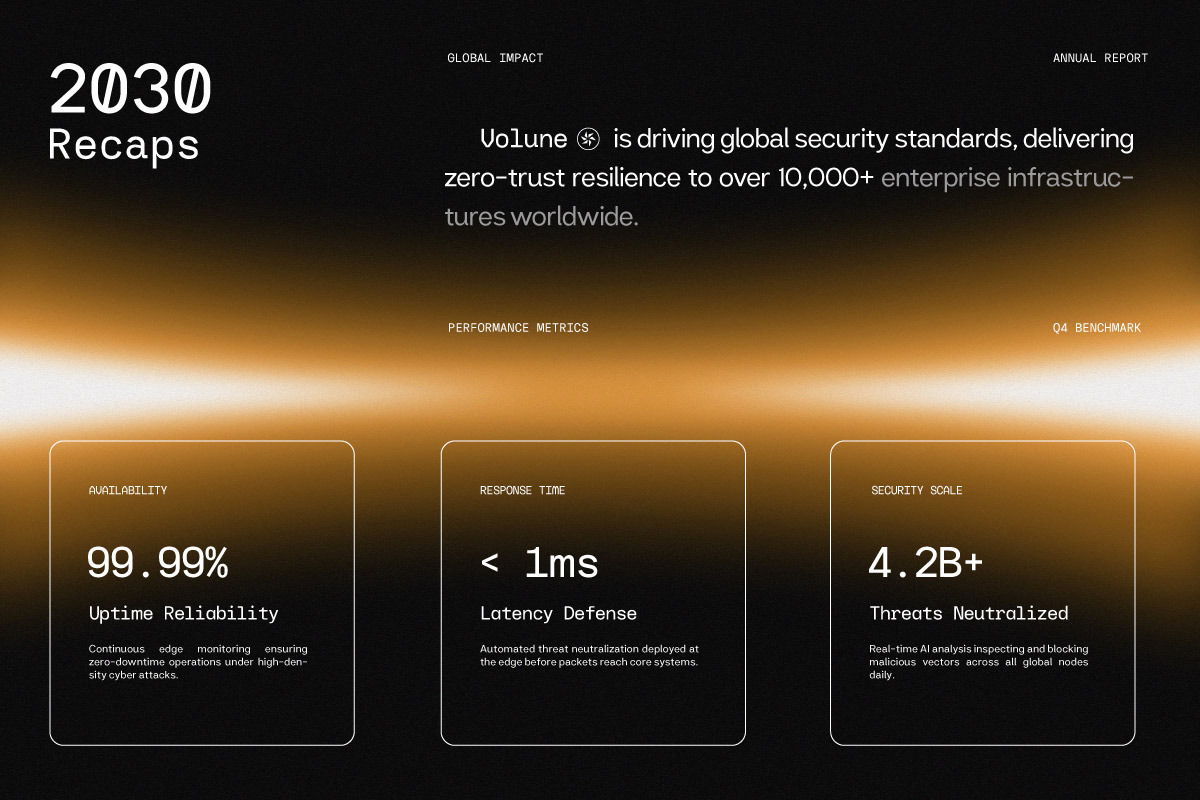1200x800 pixels.
Task: Click the continuous edge monitoring description
Action: [198, 662]
